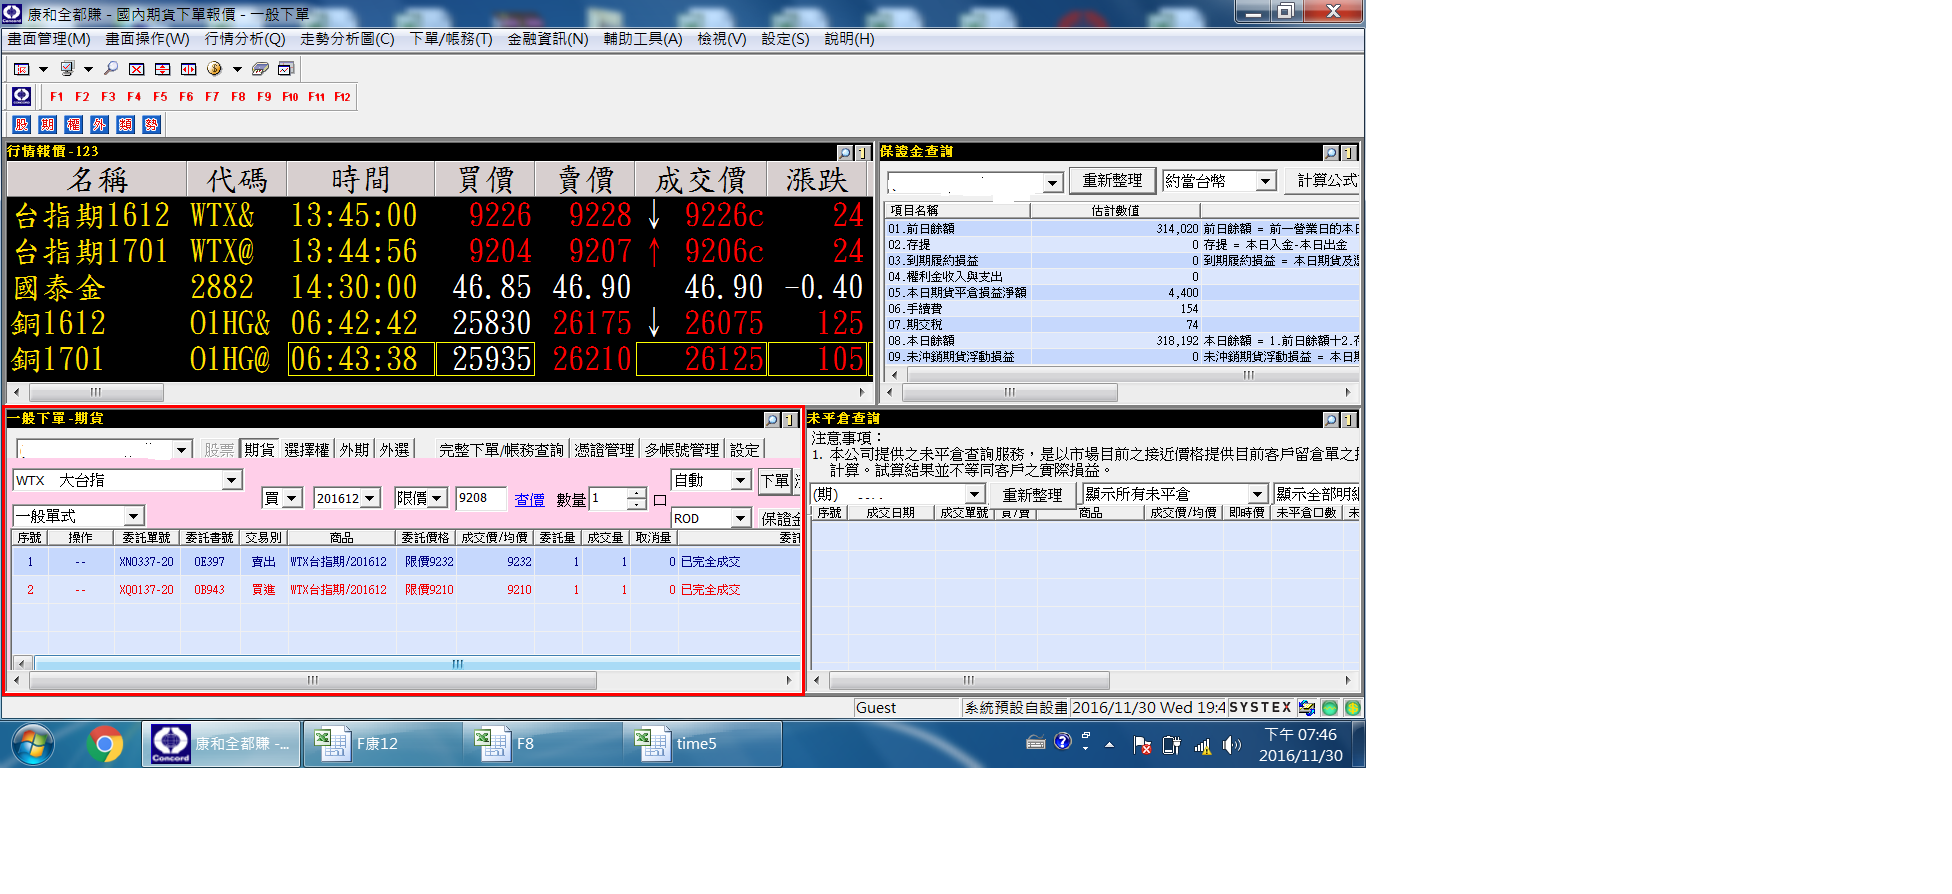Expand the WTX 大台指 product dropdown
Viewport: 1952px width, 894px height.
coord(232,480)
